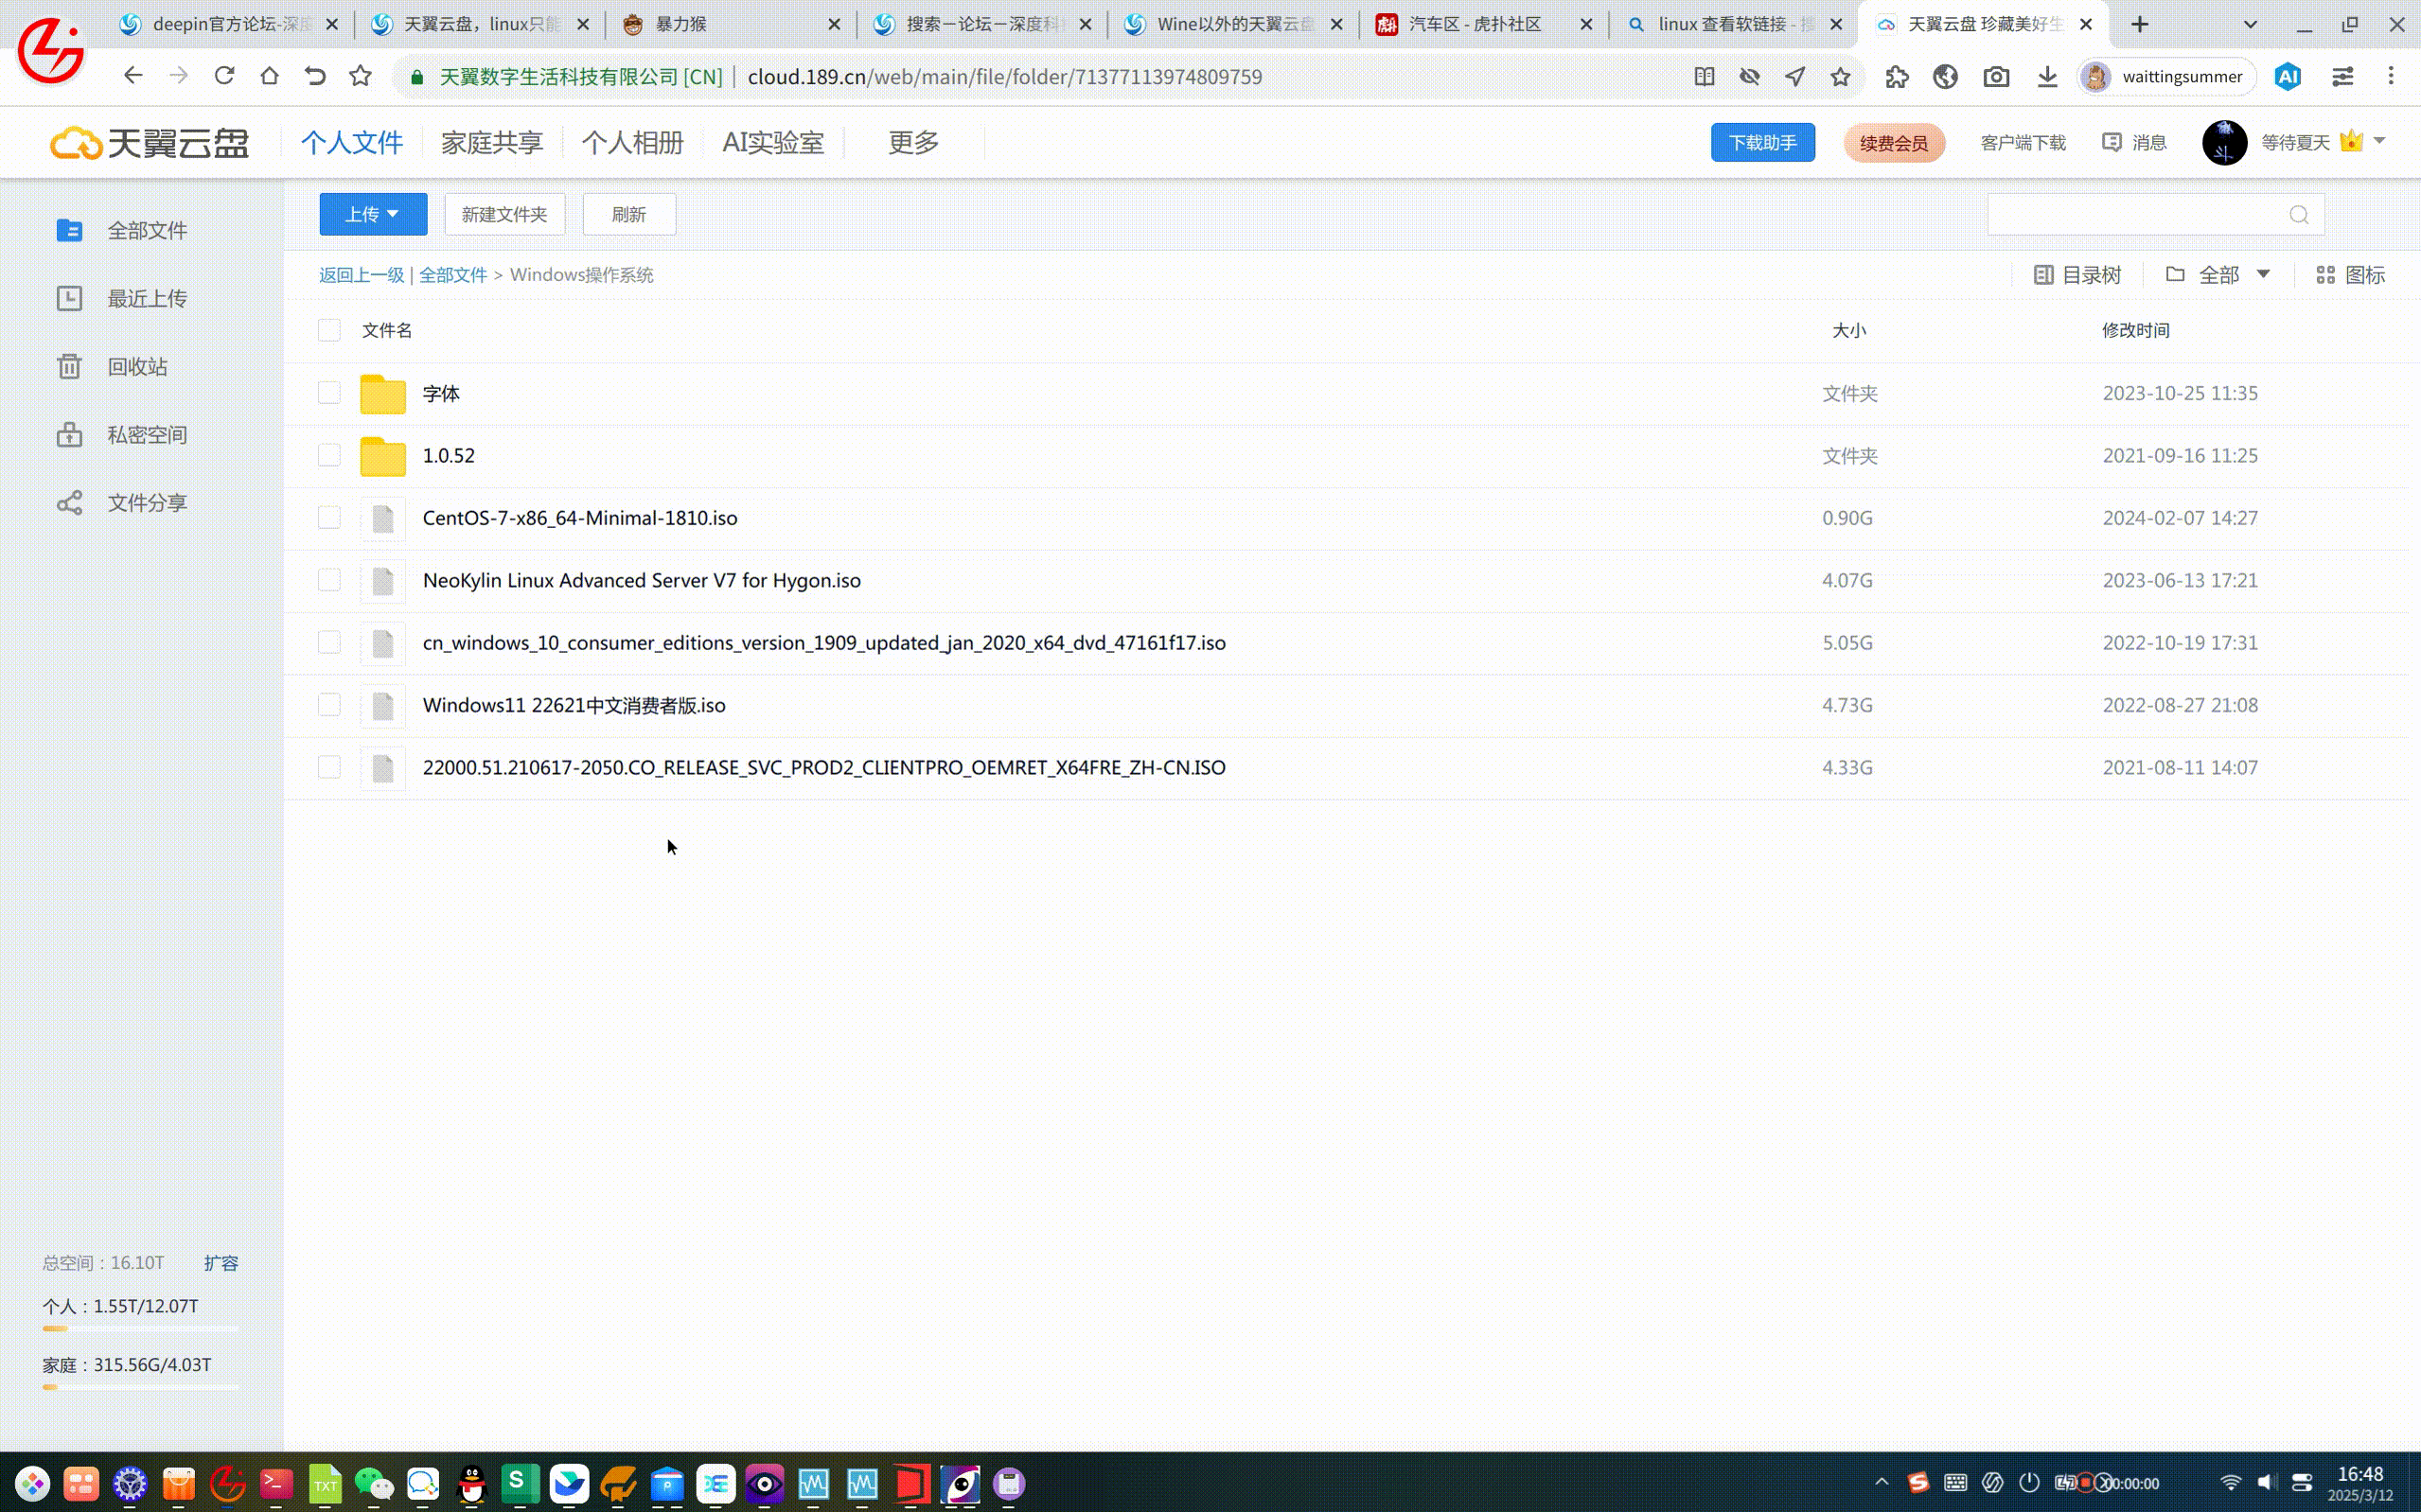Go to browser home page icon
The image size is (2421, 1512).
point(269,76)
